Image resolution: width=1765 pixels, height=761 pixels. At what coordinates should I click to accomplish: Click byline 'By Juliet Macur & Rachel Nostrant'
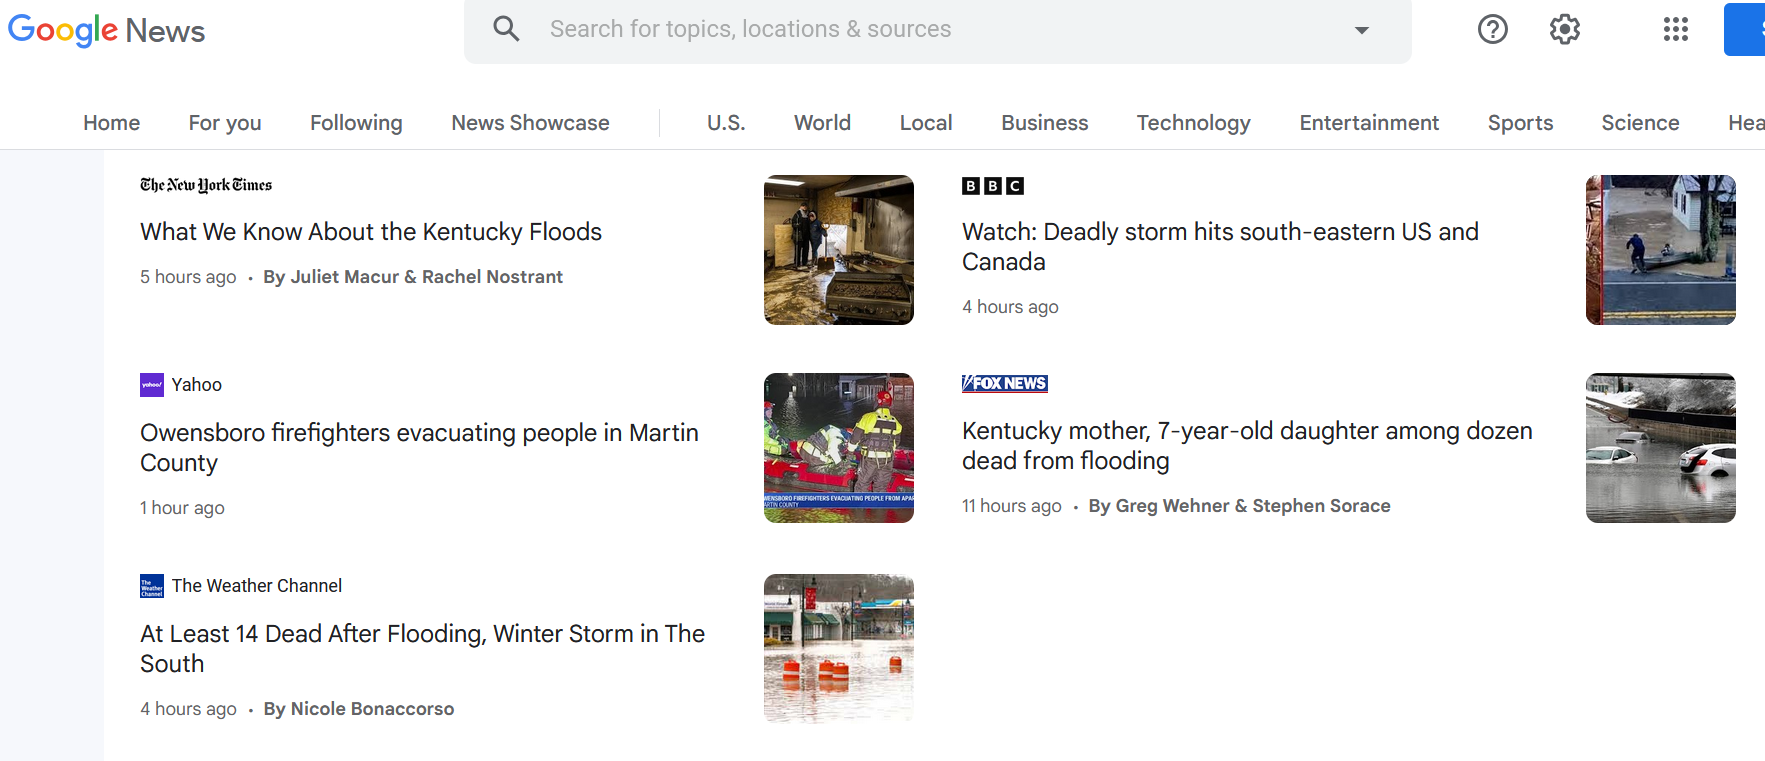[x=413, y=277]
